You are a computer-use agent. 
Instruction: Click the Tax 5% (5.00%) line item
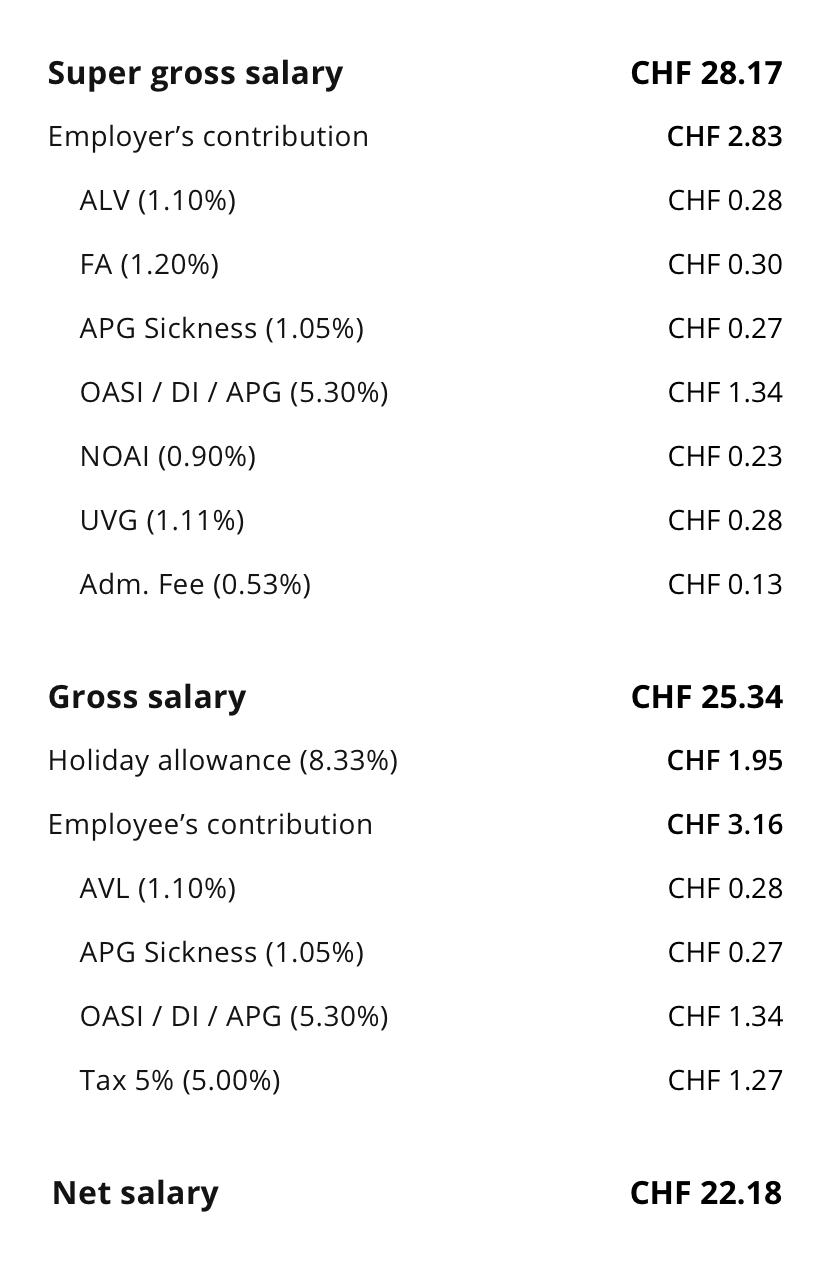(x=180, y=1080)
